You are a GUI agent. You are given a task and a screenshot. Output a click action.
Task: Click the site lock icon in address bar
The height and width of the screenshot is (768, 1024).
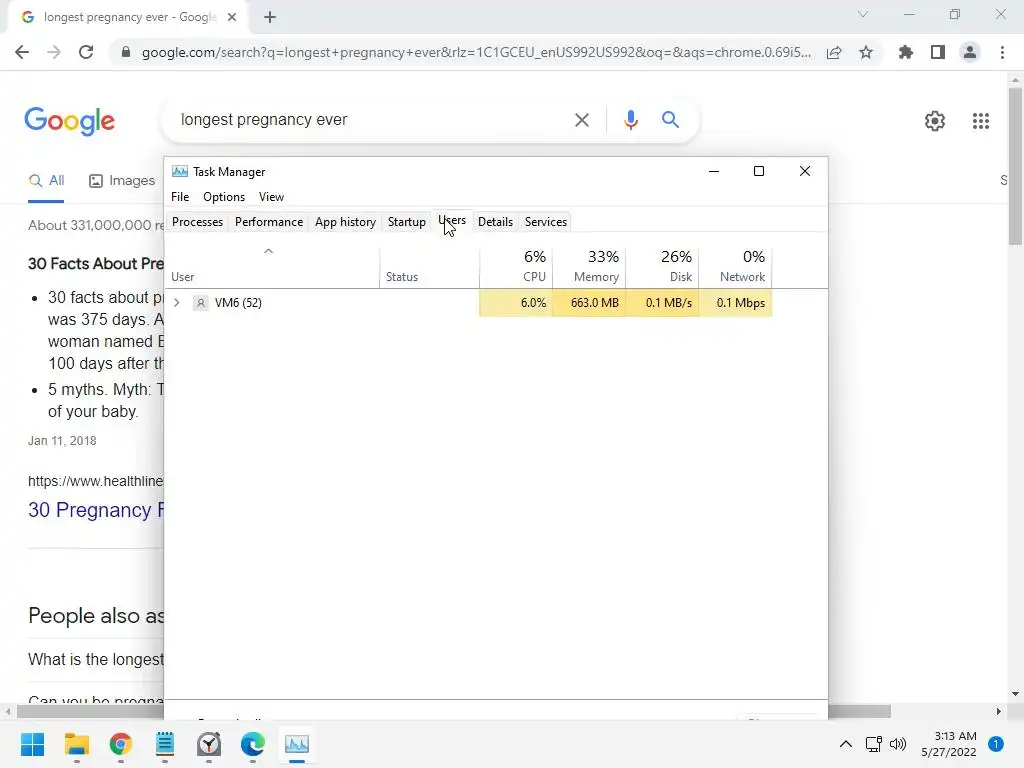coord(126,52)
